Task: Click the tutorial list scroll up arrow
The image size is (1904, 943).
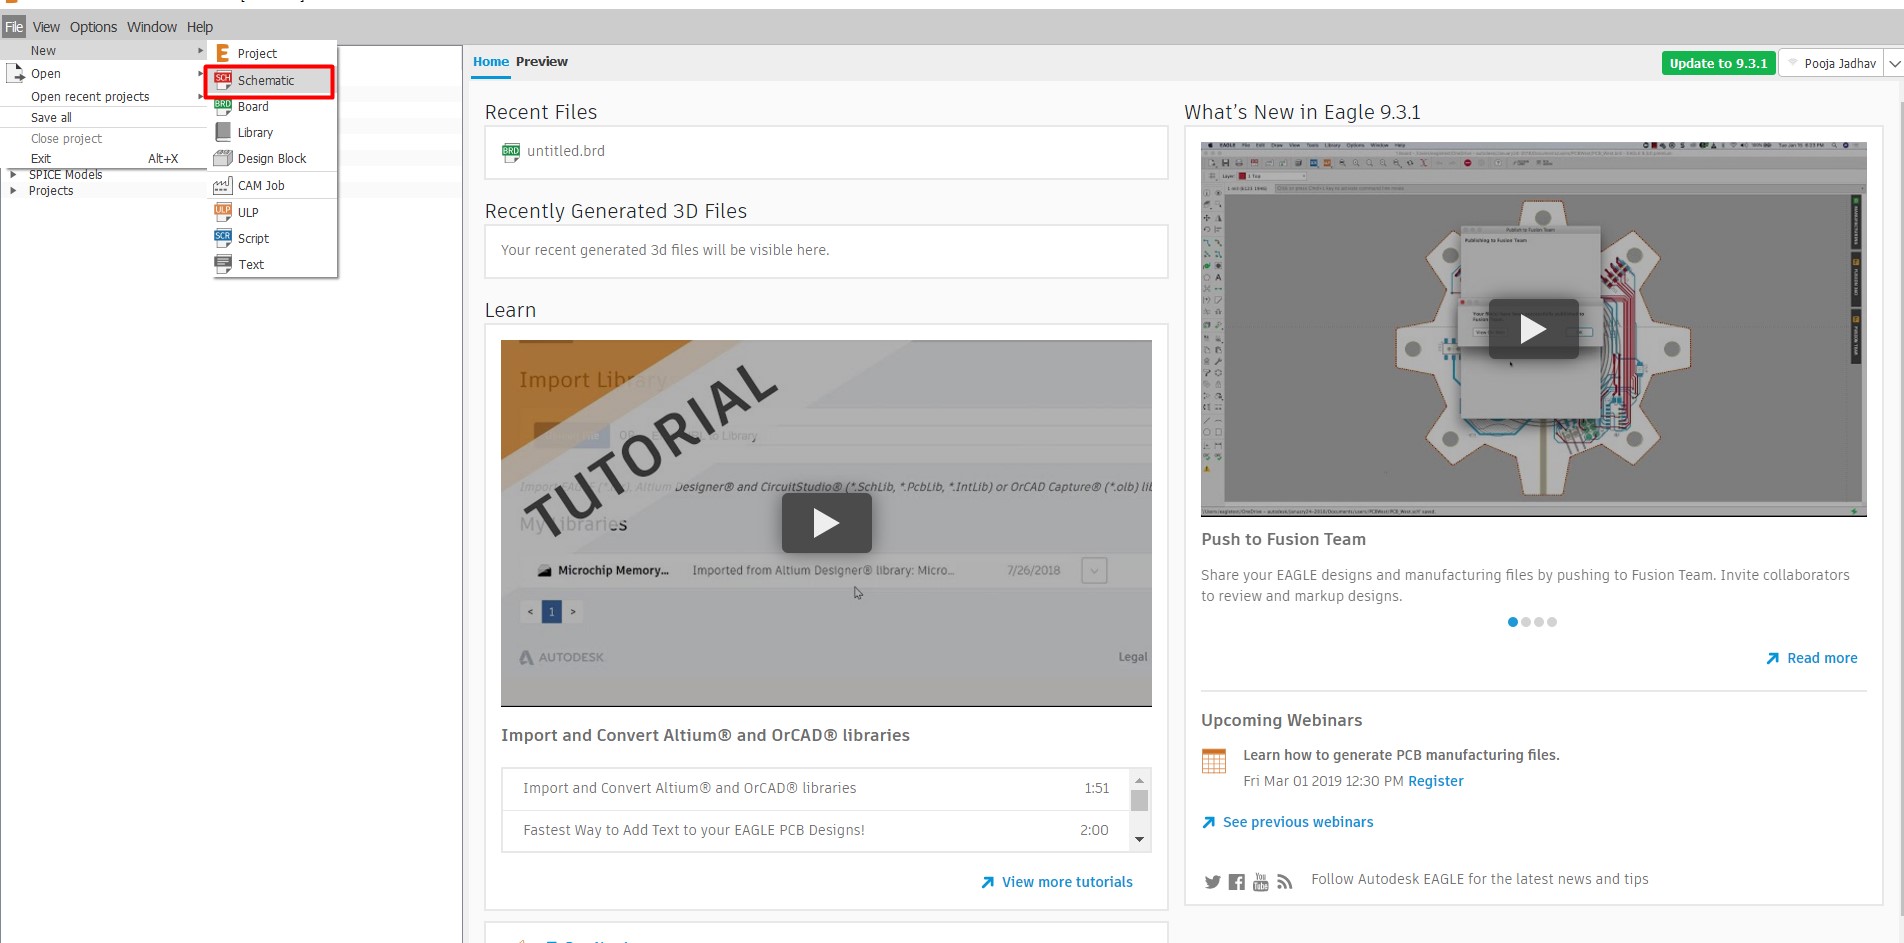Action: (1139, 780)
